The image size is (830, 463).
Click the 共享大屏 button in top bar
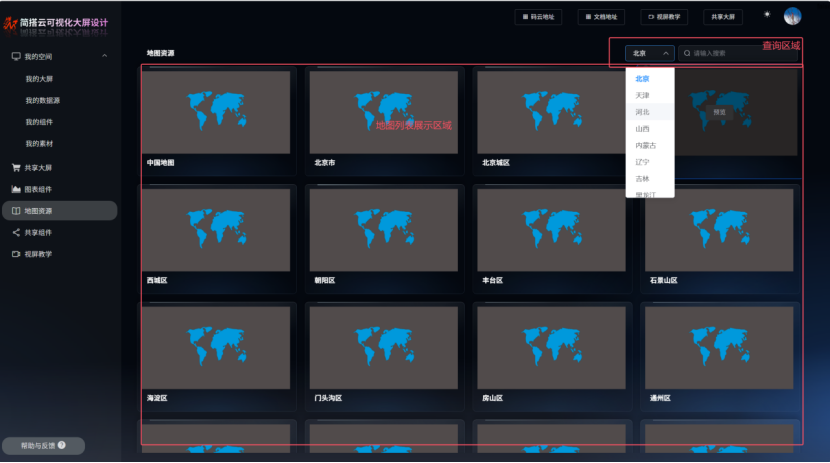(723, 17)
